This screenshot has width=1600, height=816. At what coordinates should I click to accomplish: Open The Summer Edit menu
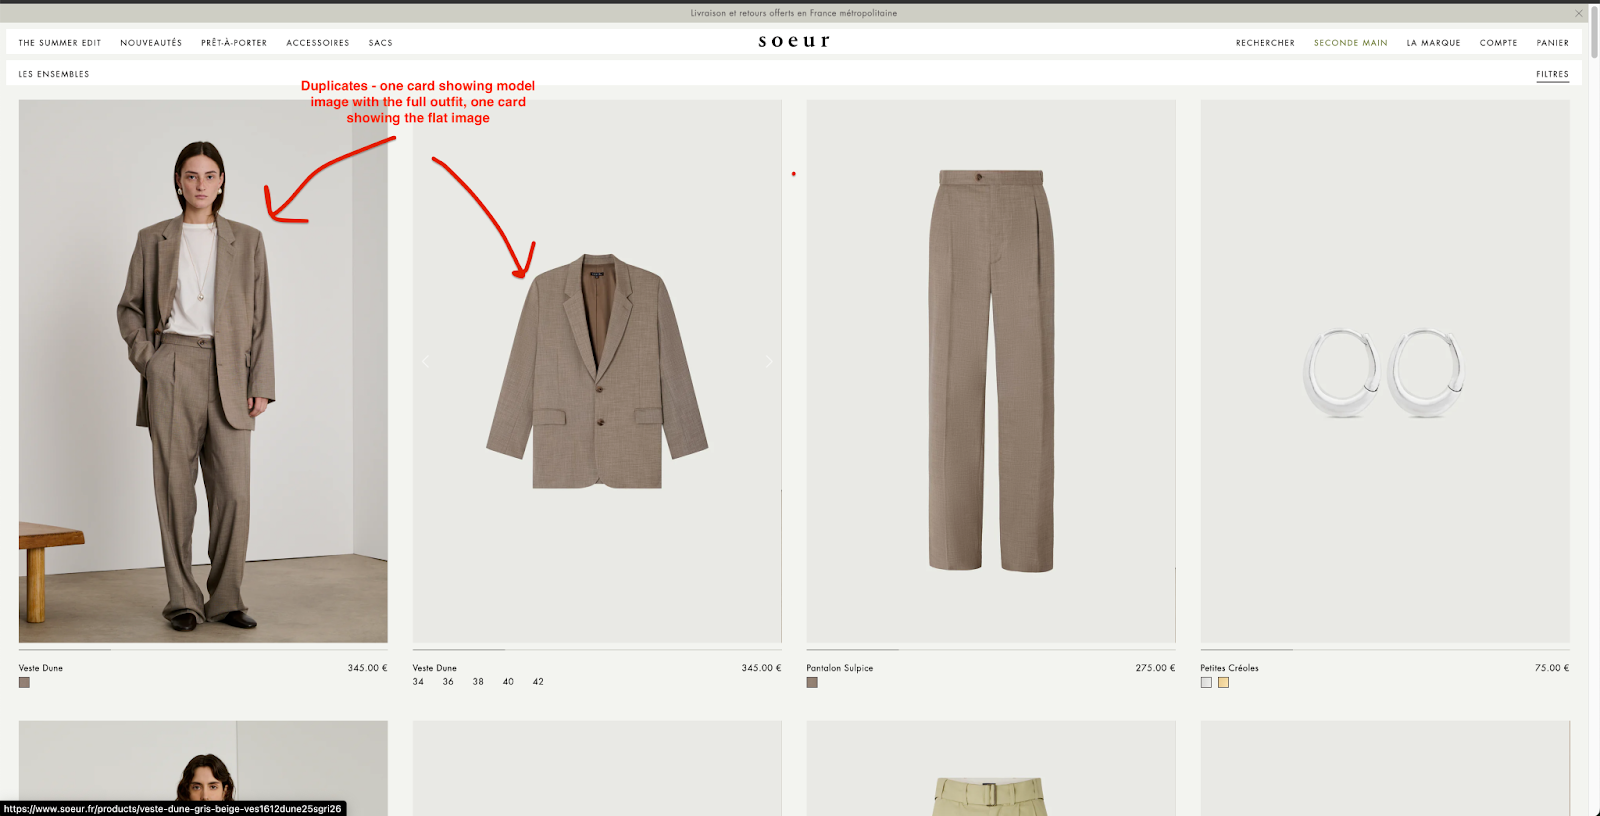coord(60,43)
